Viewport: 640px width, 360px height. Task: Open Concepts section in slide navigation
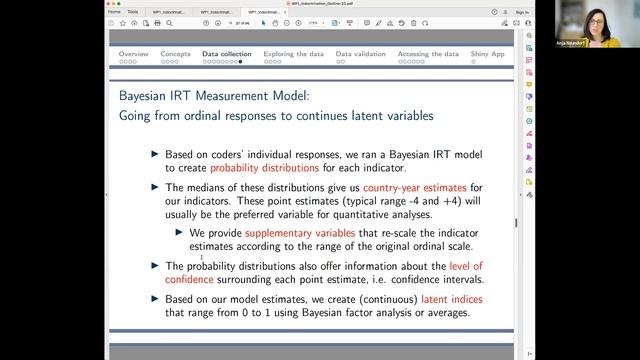(x=176, y=54)
